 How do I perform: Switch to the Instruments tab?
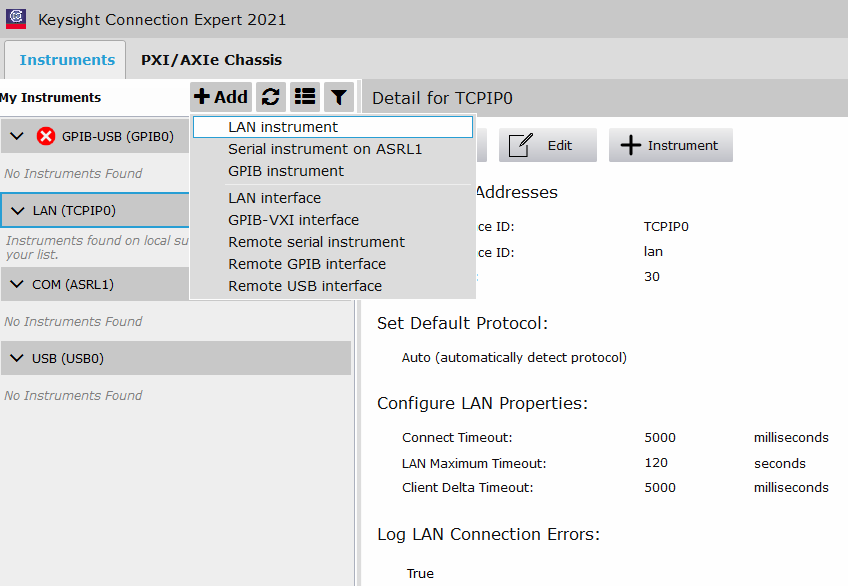click(67, 59)
